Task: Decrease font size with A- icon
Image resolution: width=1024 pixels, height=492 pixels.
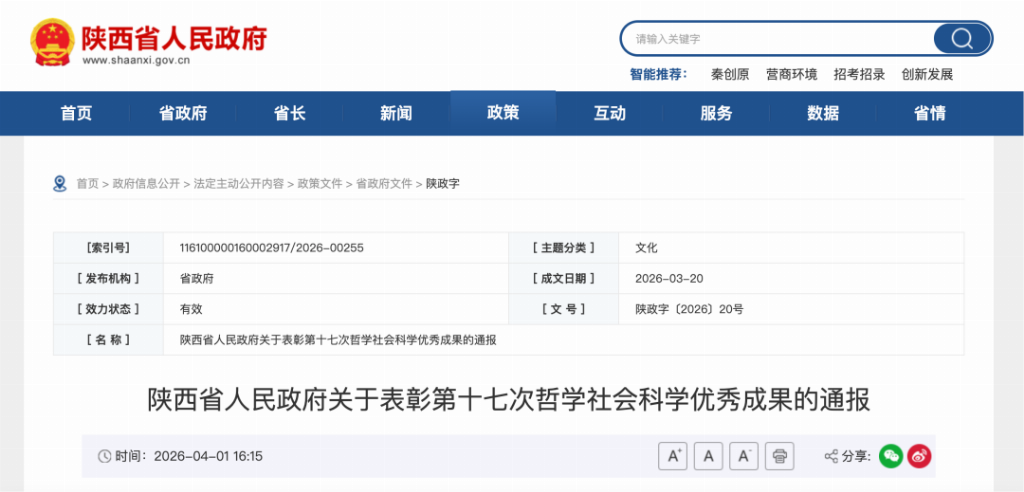Action: click(x=743, y=456)
